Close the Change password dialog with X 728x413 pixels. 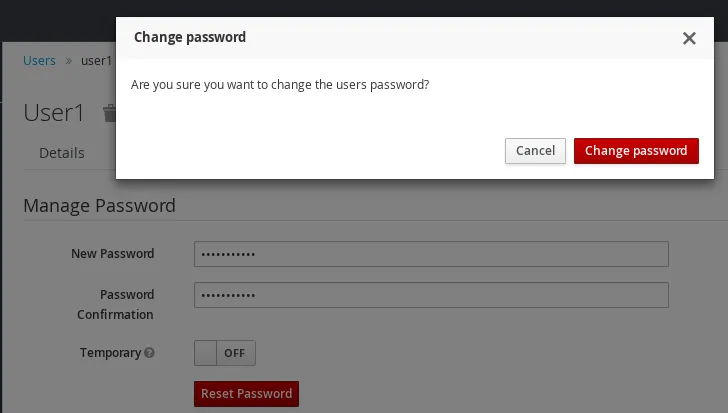coord(689,38)
